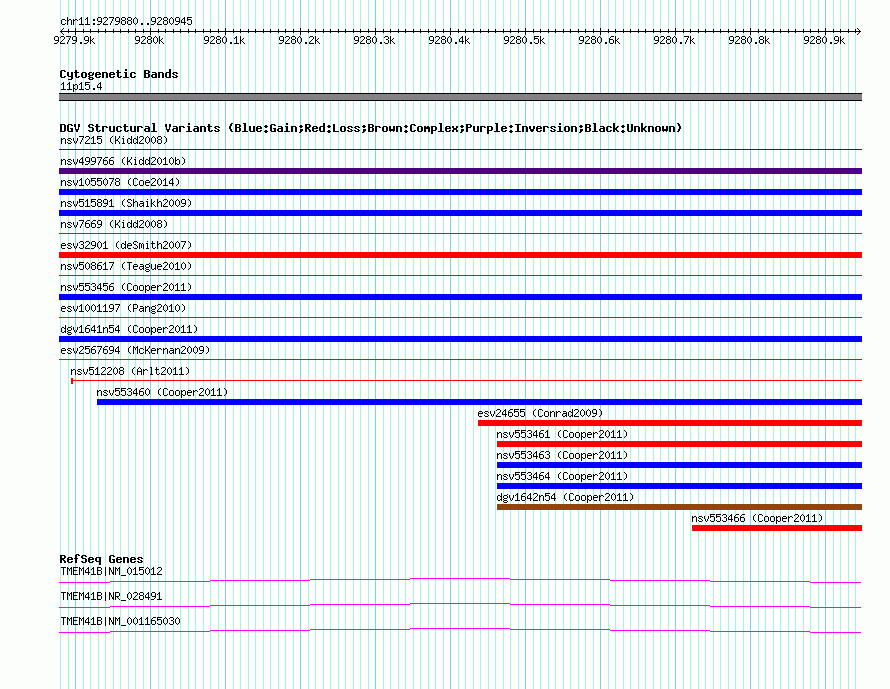Select the Cytogenetic Bands track title
Viewport: 890px width, 689px height.
[x=119, y=74]
